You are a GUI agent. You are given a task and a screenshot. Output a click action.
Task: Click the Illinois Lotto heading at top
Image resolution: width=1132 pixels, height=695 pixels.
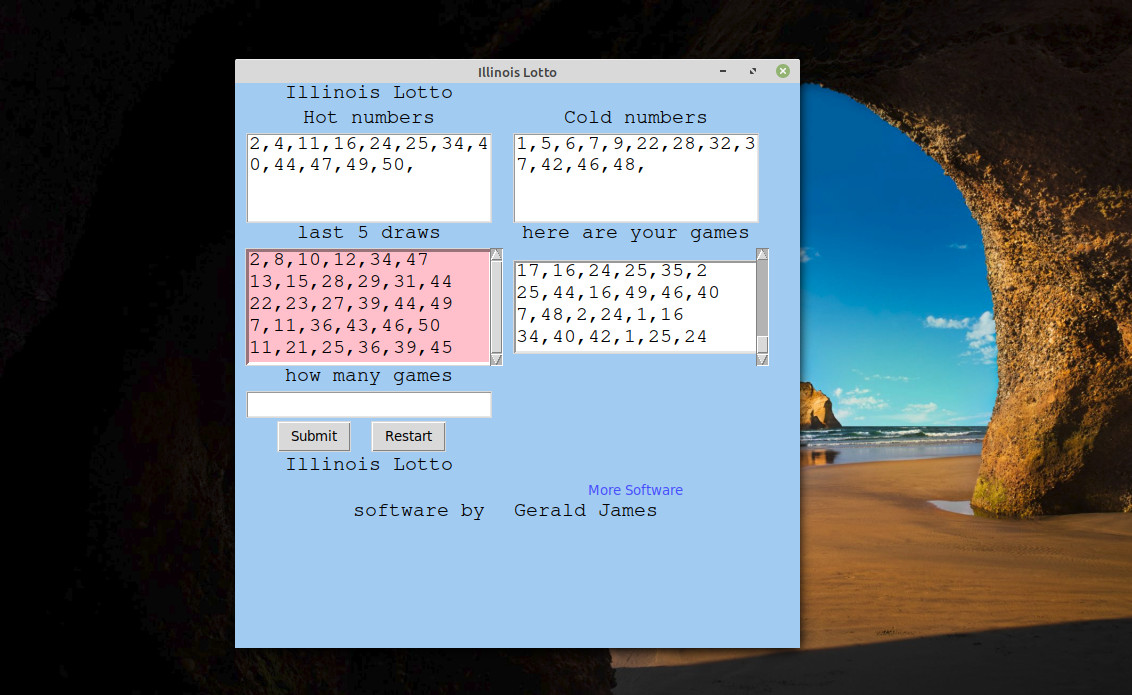tap(369, 92)
